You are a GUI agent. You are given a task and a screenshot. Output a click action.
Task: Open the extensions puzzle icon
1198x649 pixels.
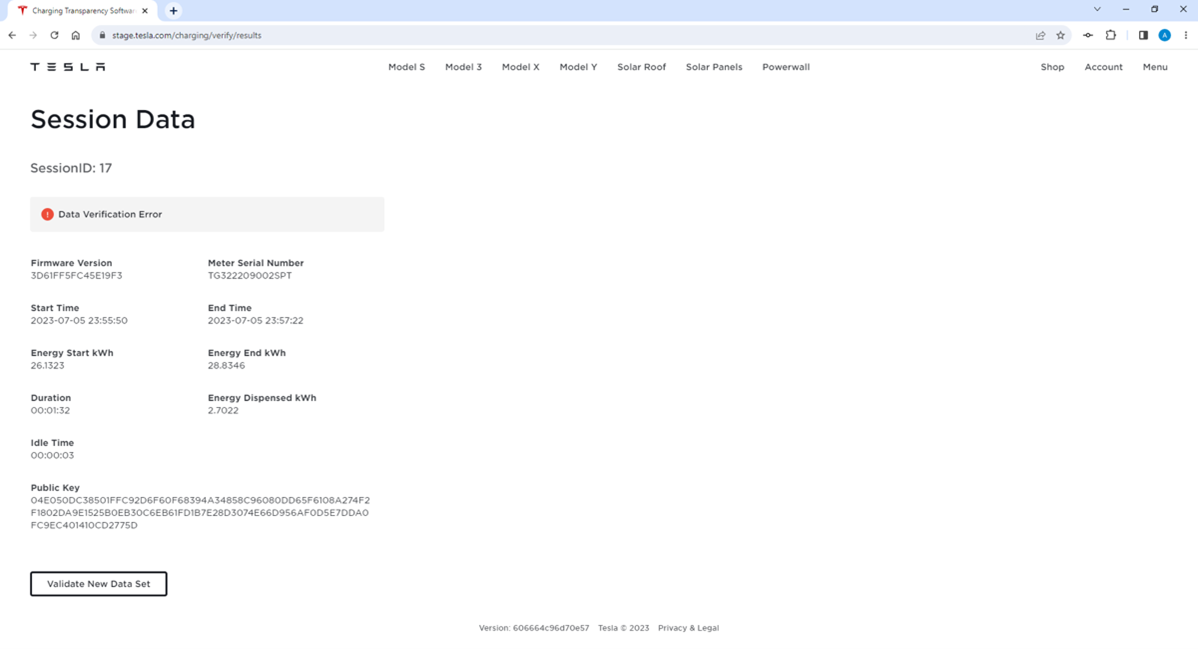point(1111,35)
